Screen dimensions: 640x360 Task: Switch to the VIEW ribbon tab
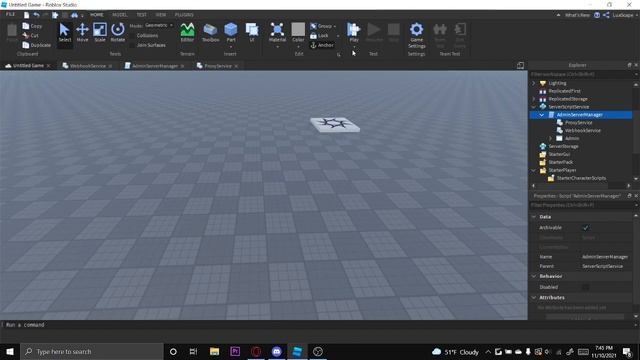pos(161,15)
